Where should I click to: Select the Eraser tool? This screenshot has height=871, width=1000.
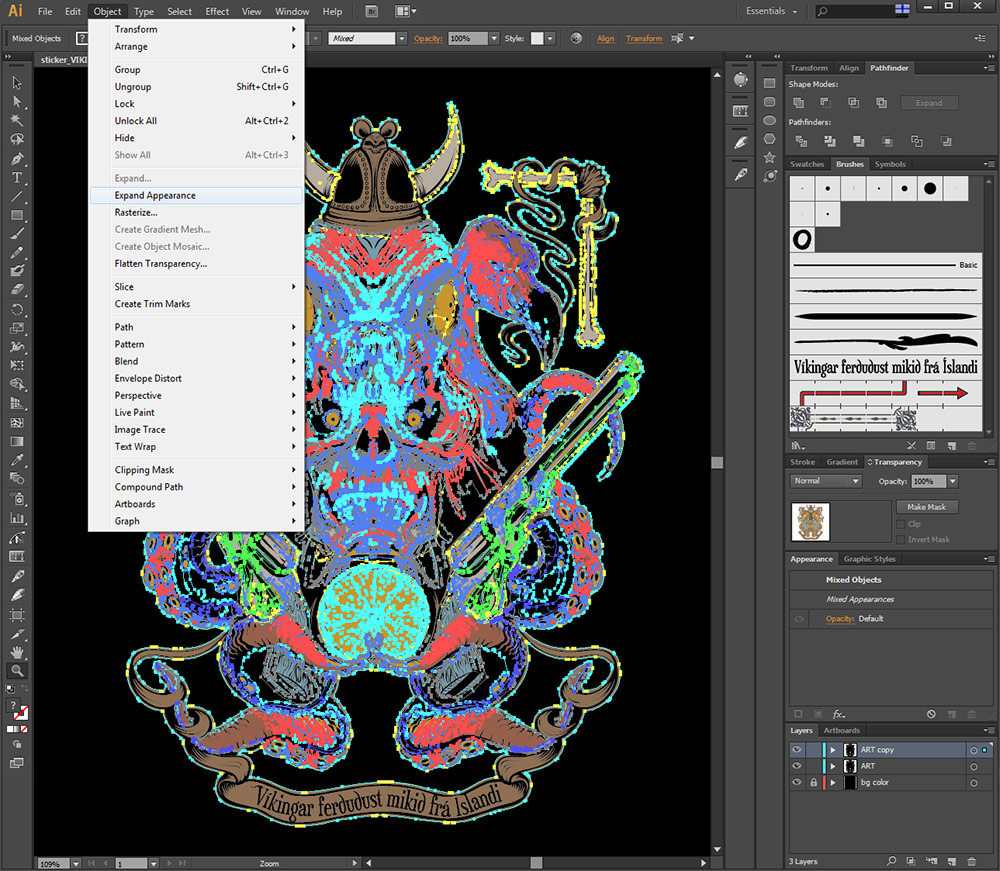point(17,289)
